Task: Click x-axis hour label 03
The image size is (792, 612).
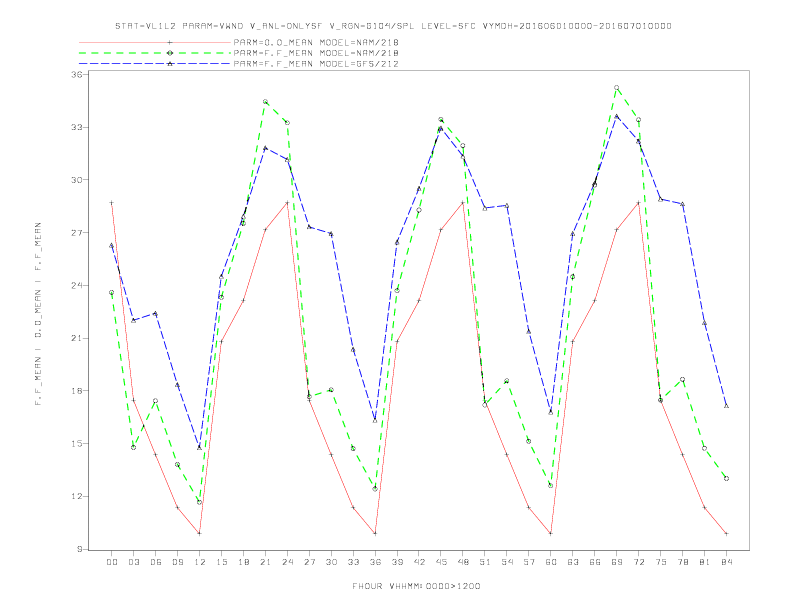Action: pos(133,562)
